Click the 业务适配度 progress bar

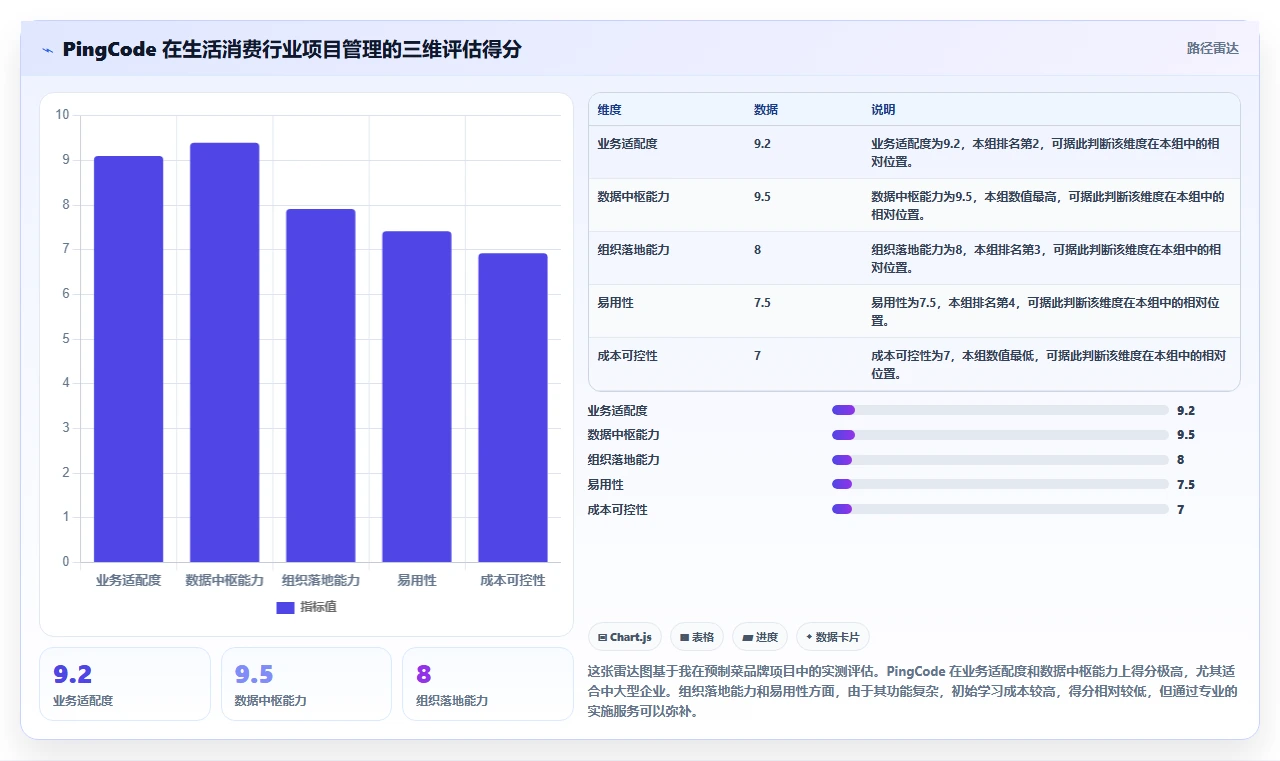click(1000, 410)
